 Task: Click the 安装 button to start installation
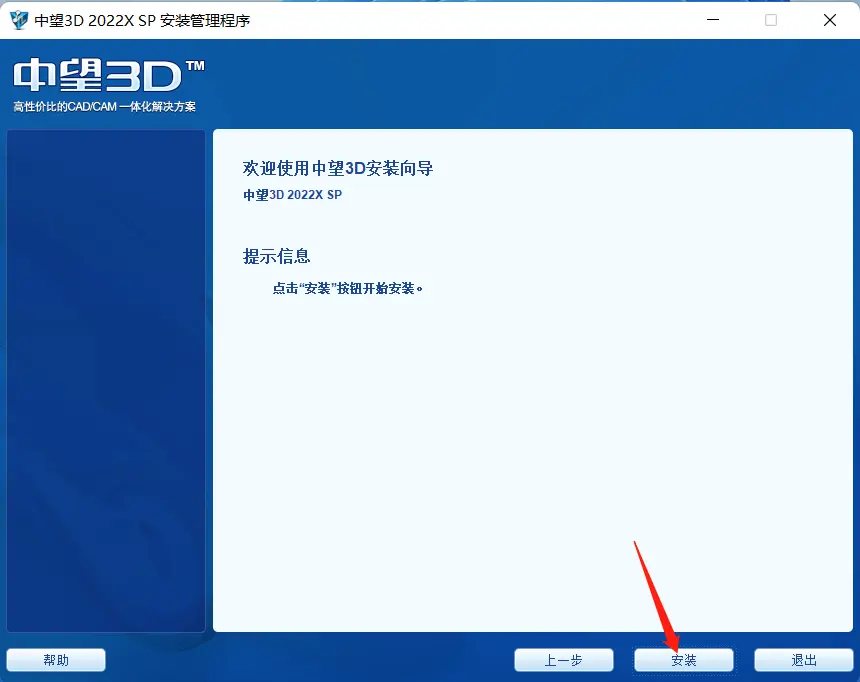683,660
